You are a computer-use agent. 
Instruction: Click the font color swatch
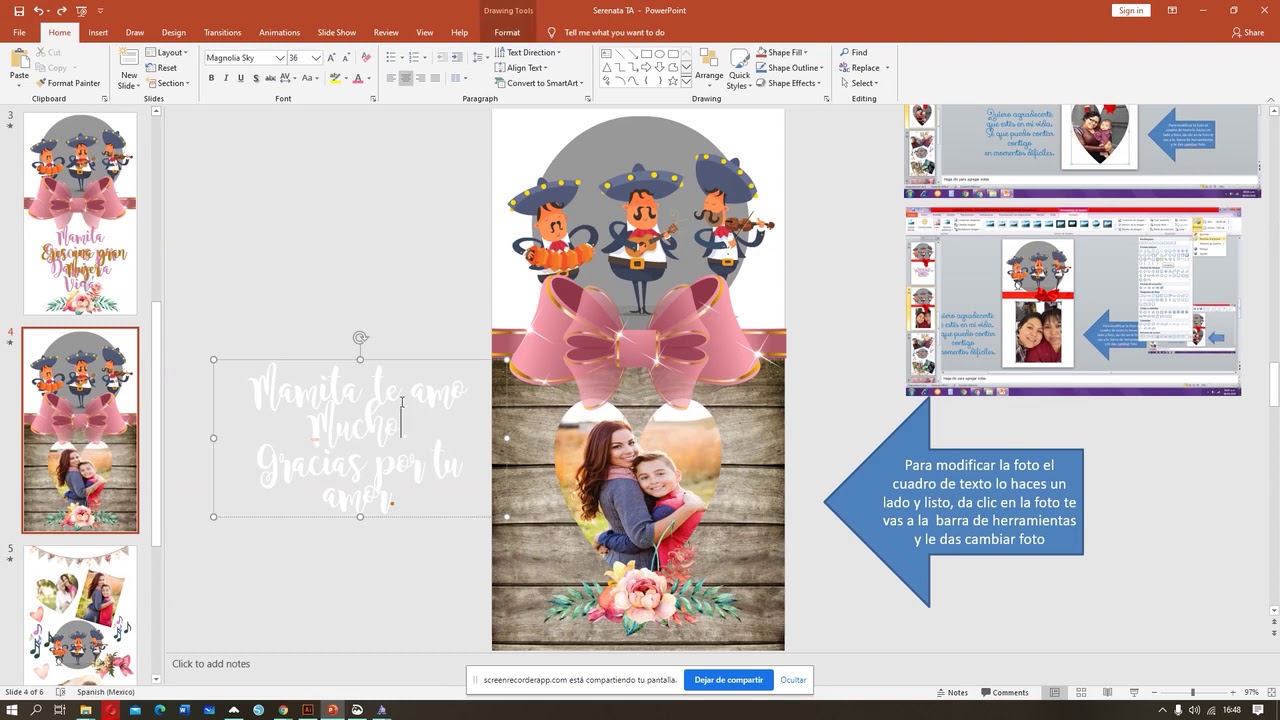358,78
